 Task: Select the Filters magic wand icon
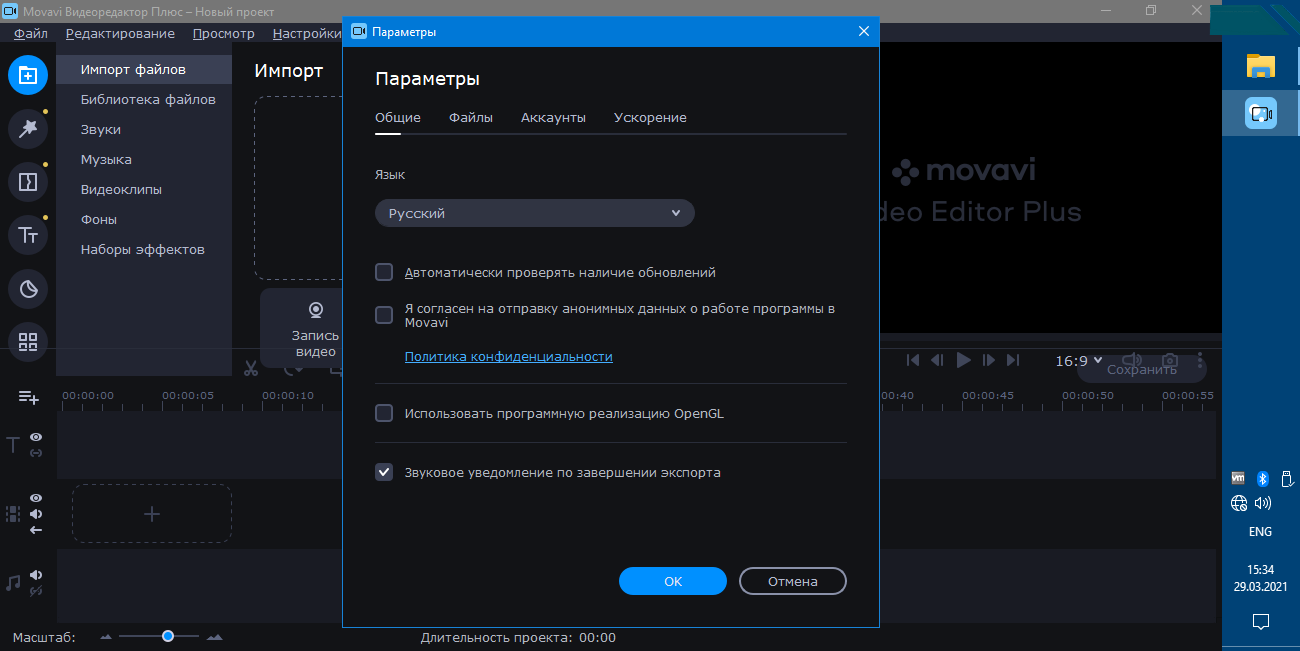(28, 128)
